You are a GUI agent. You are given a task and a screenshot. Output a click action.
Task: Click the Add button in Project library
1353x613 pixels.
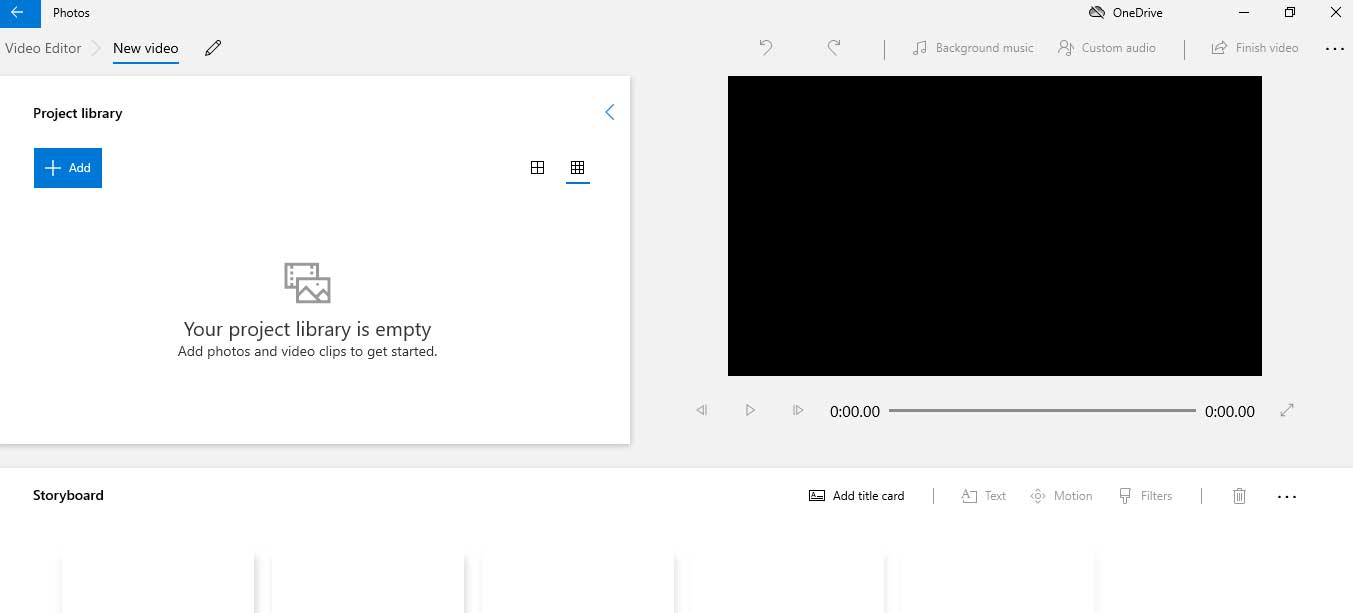(67, 167)
